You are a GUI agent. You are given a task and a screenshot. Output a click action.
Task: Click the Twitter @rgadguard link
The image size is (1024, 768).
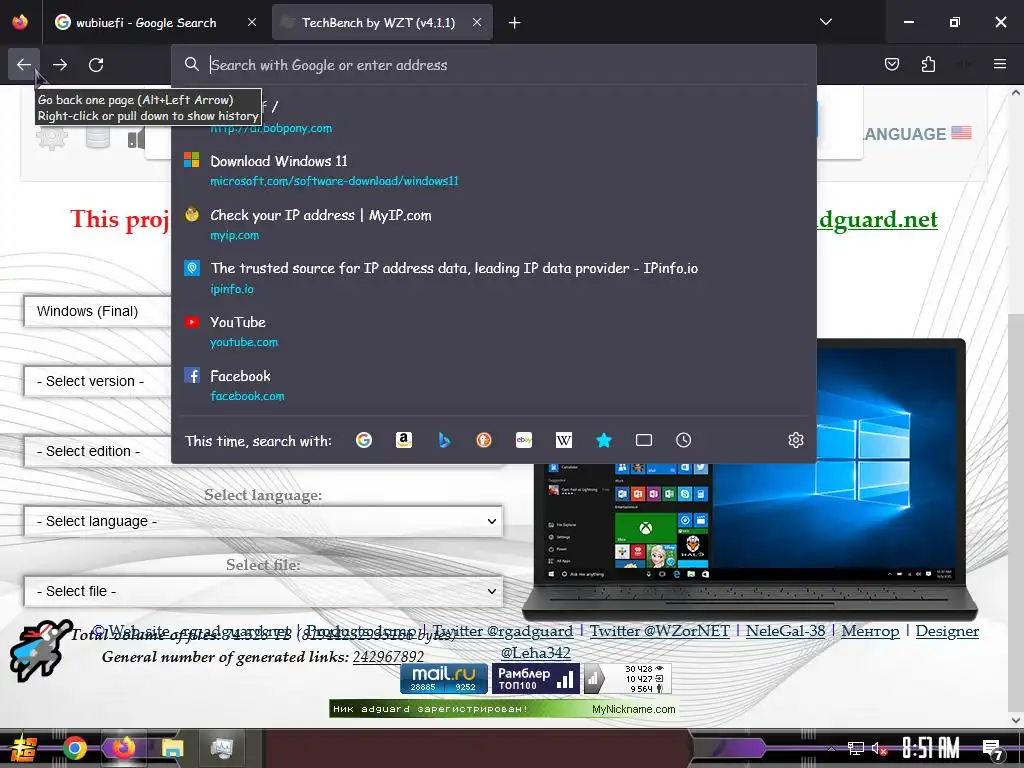click(503, 631)
